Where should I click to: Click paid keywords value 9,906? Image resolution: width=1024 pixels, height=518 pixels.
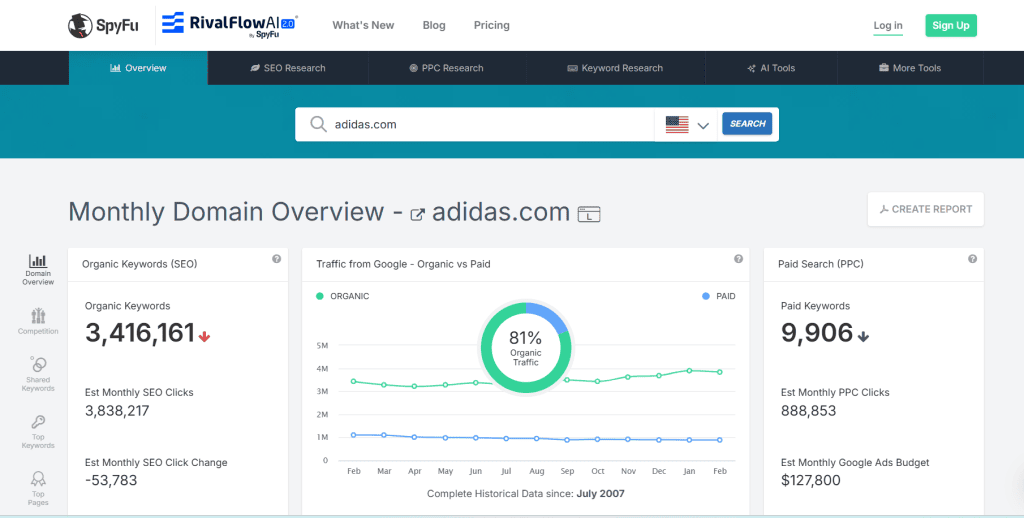817,333
